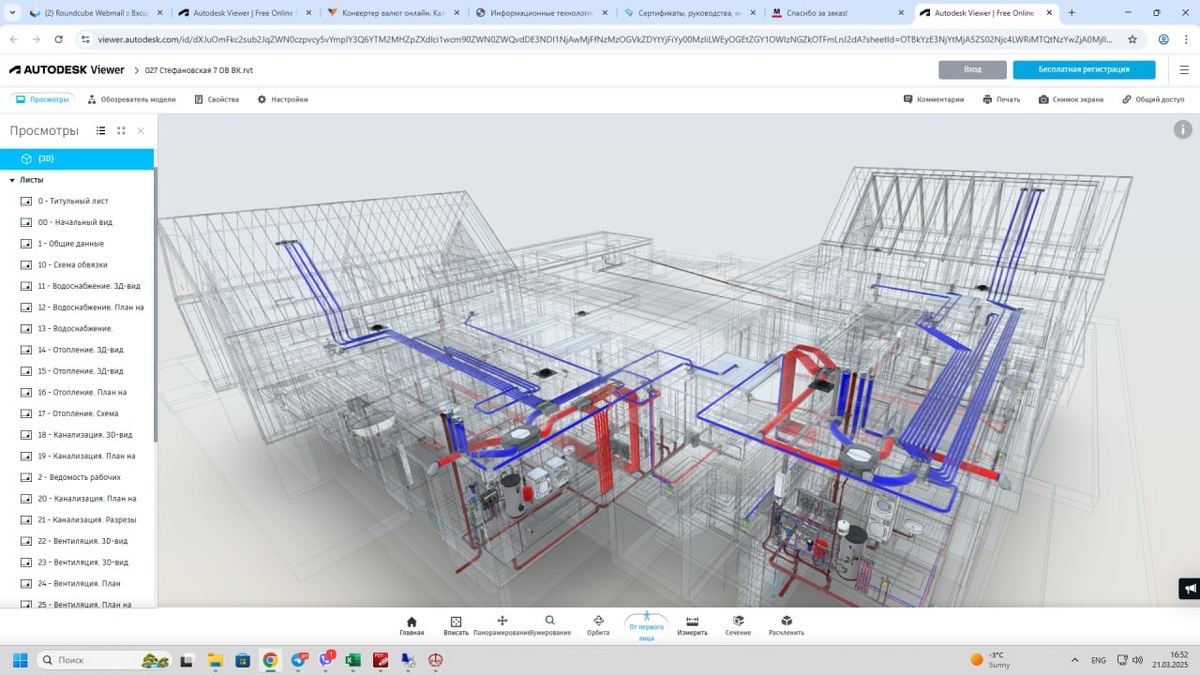Open Общий доступ sharing options
The width and height of the screenshot is (1200, 675).
click(x=1153, y=100)
